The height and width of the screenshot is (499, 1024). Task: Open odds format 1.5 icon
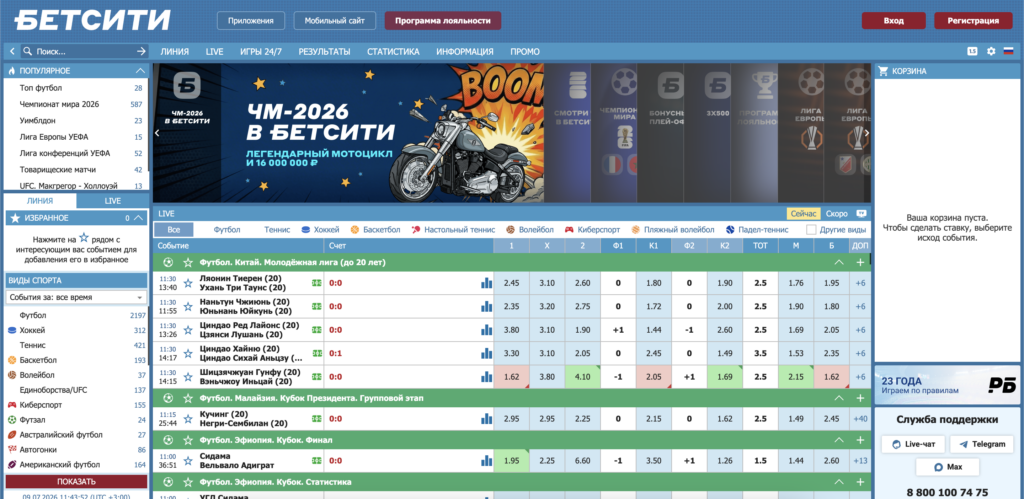click(x=972, y=51)
